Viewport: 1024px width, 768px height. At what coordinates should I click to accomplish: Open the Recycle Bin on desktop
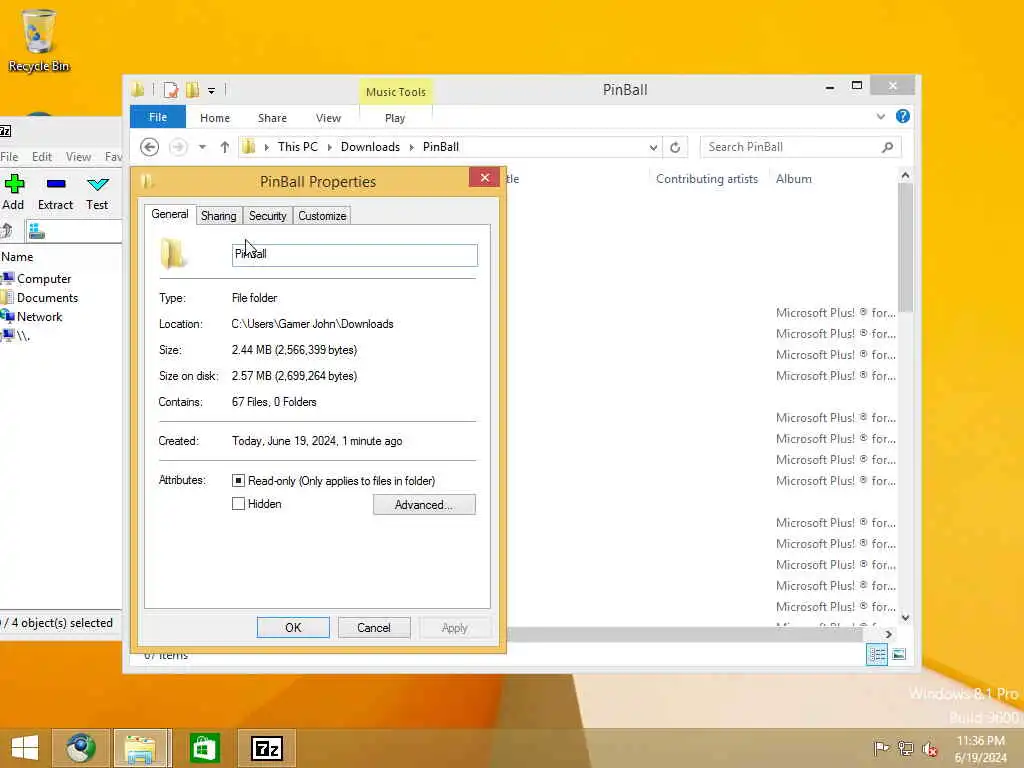(38, 40)
